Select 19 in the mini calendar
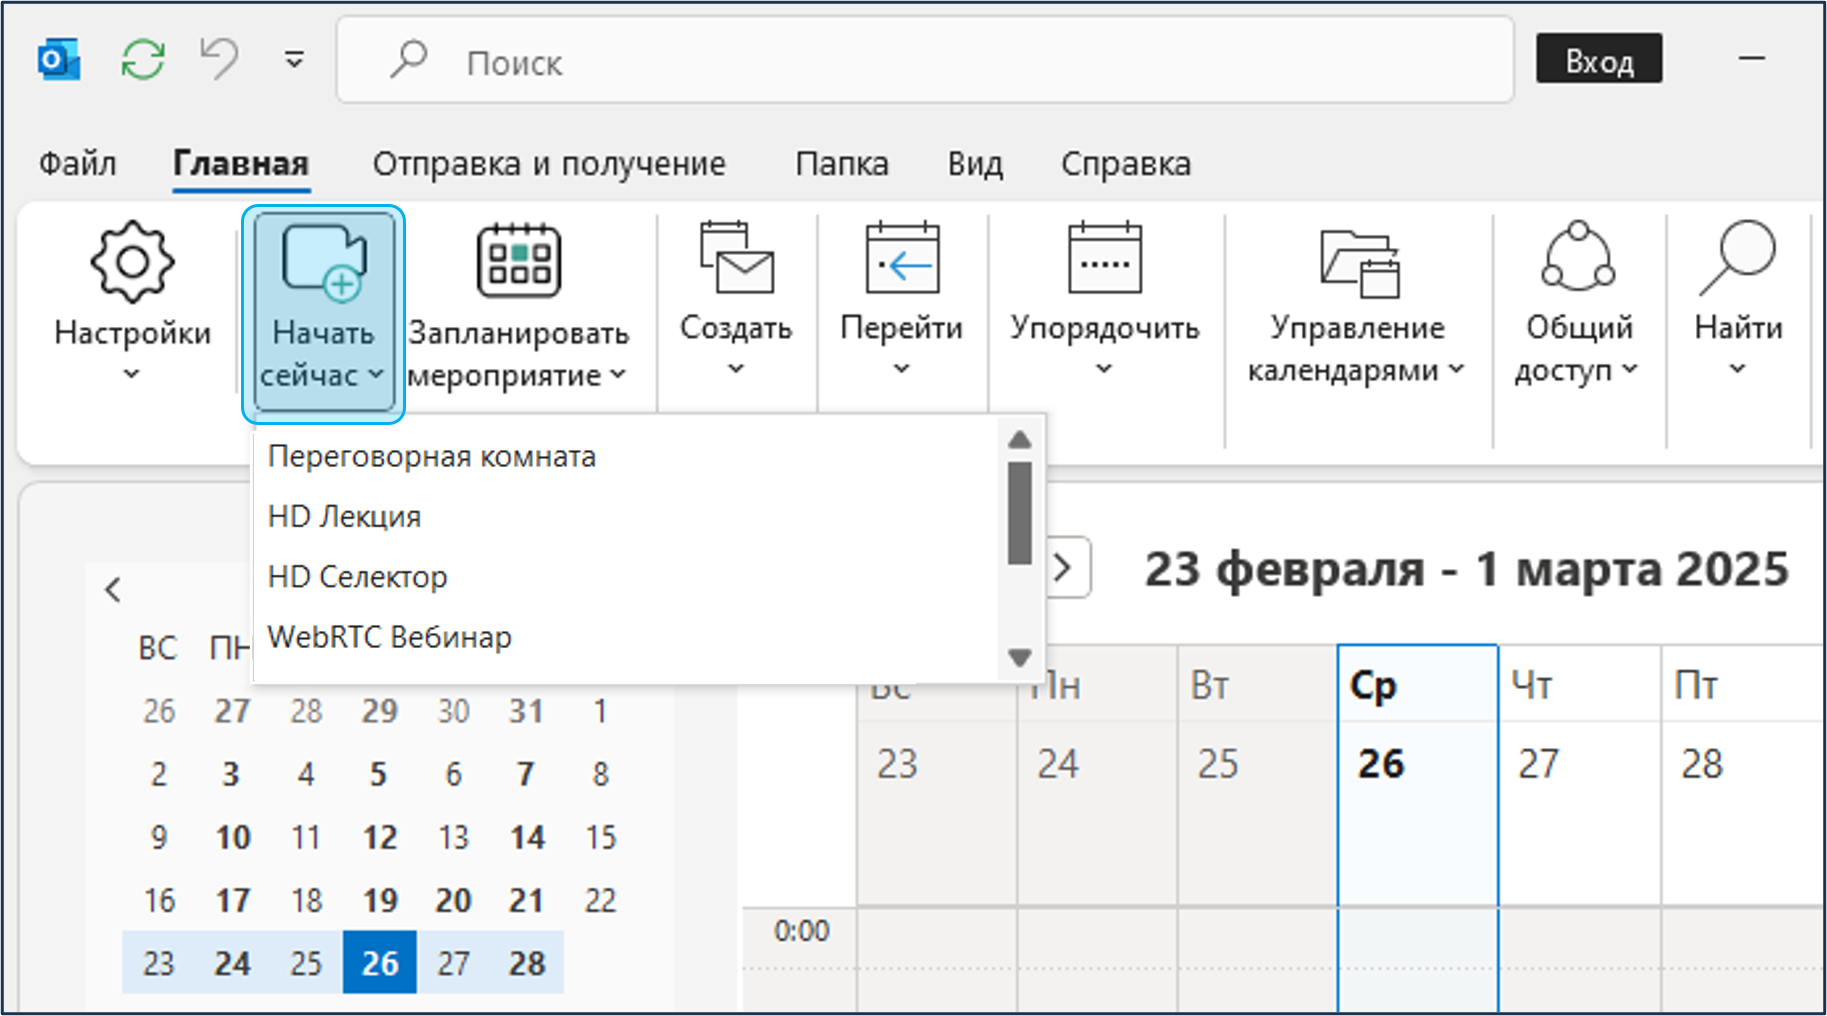This screenshot has height=1016, width=1827. tap(380, 900)
